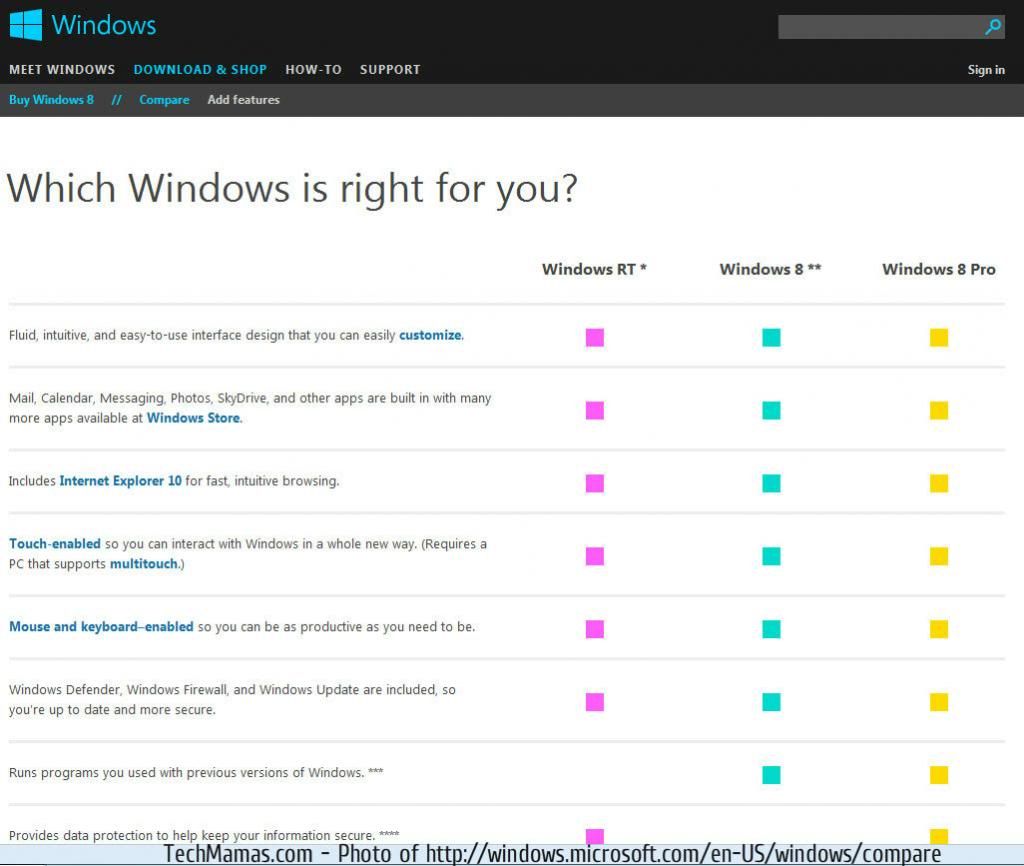Open the Add features tab
Viewport: 1024px width, 866px height.
[243, 100]
